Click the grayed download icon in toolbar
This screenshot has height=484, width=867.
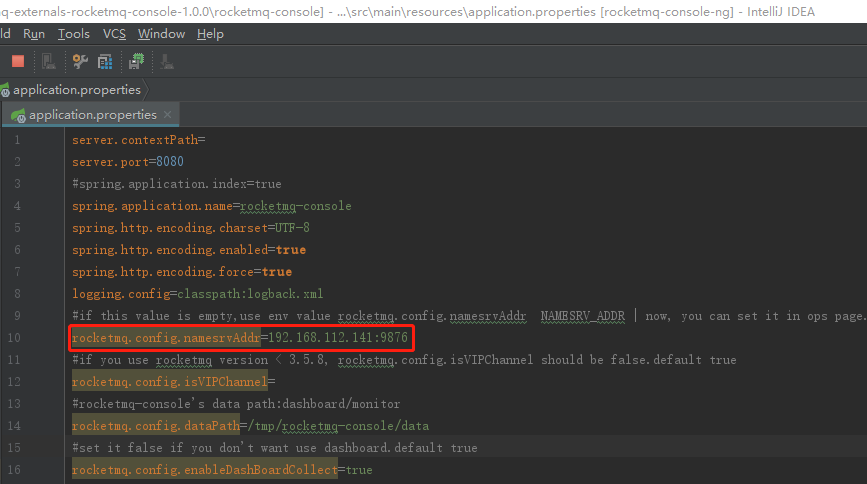(x=167, y=61)
